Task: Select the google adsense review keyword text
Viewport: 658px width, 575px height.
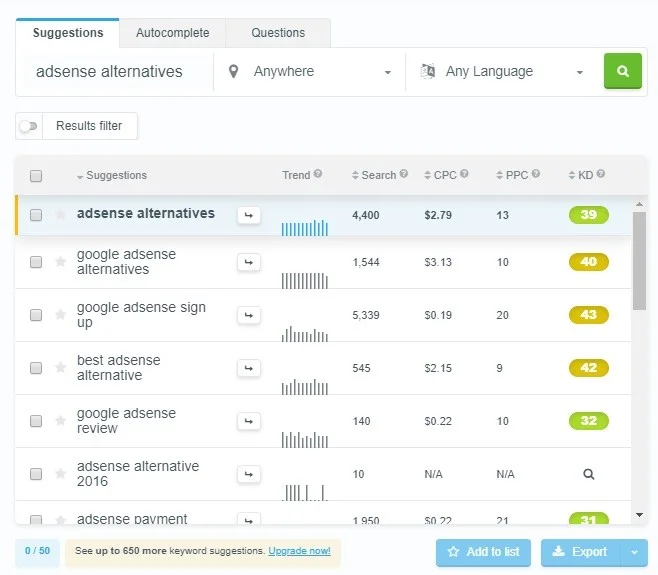Action: point(126,421)
